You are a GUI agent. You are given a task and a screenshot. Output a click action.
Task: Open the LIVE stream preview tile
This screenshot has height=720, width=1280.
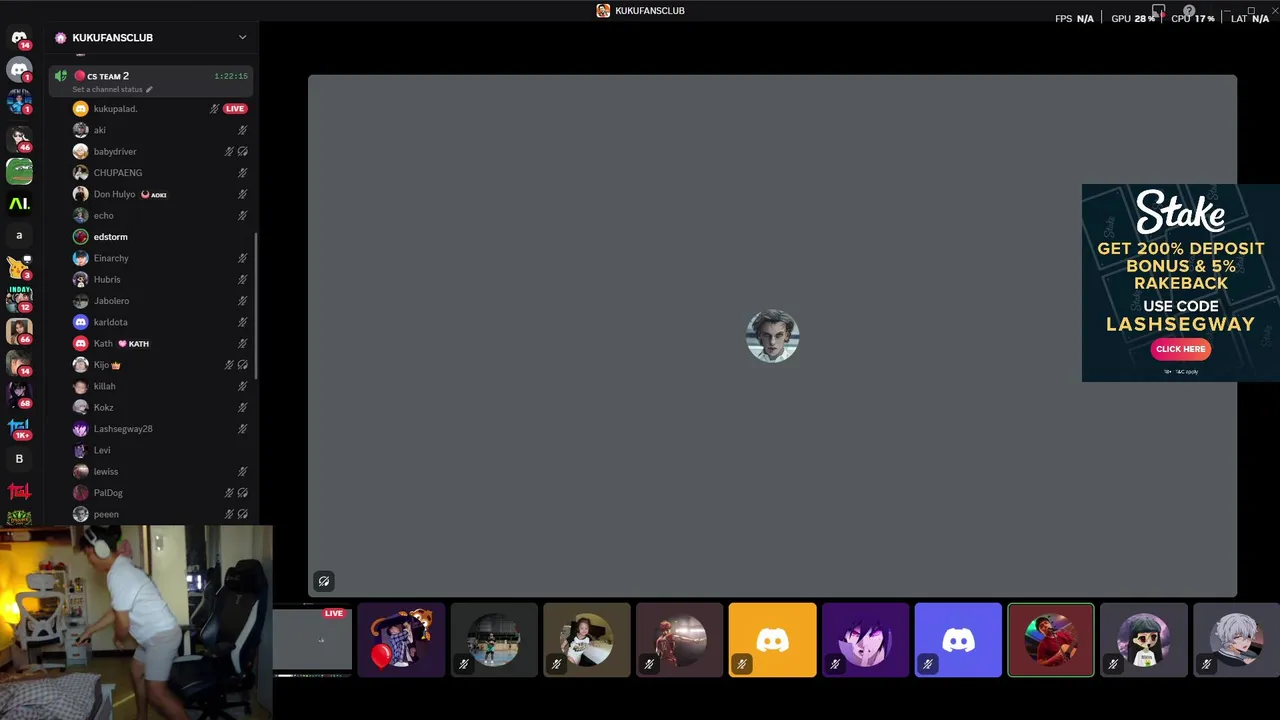tap(312, 640)
